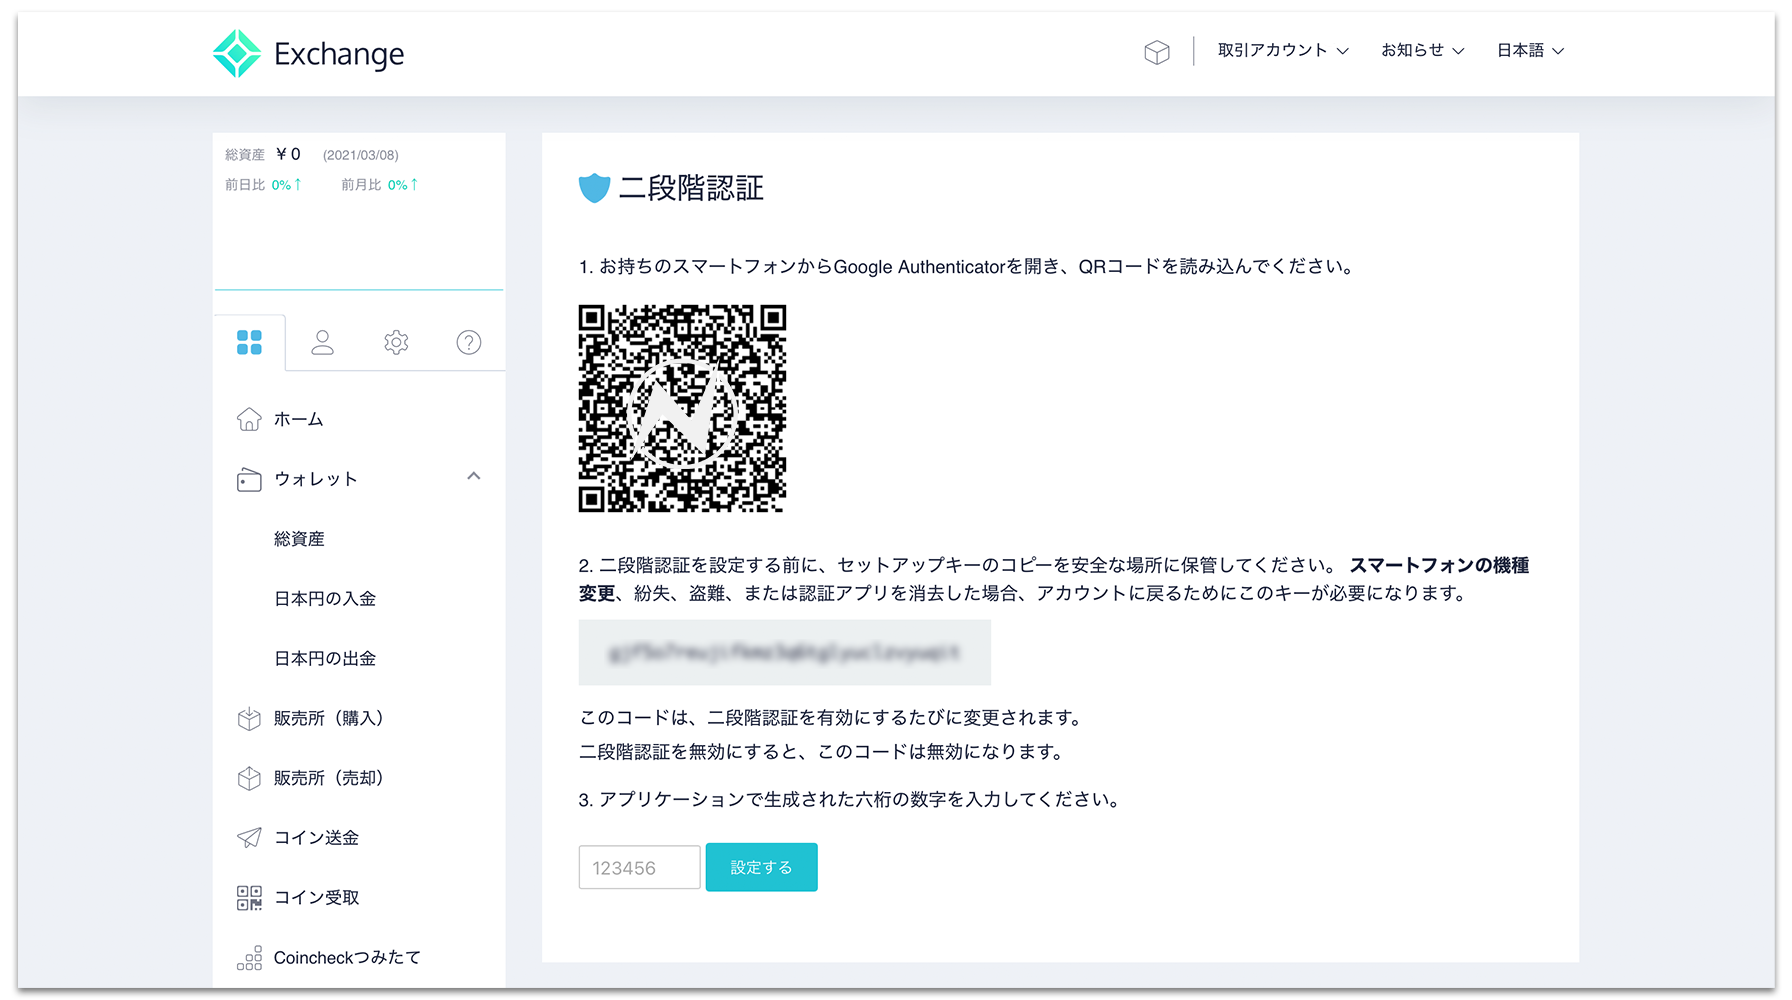1792x1000 pixels.
Task: Switch to the dashboard grid tab
Action: [x=249, y=342]
